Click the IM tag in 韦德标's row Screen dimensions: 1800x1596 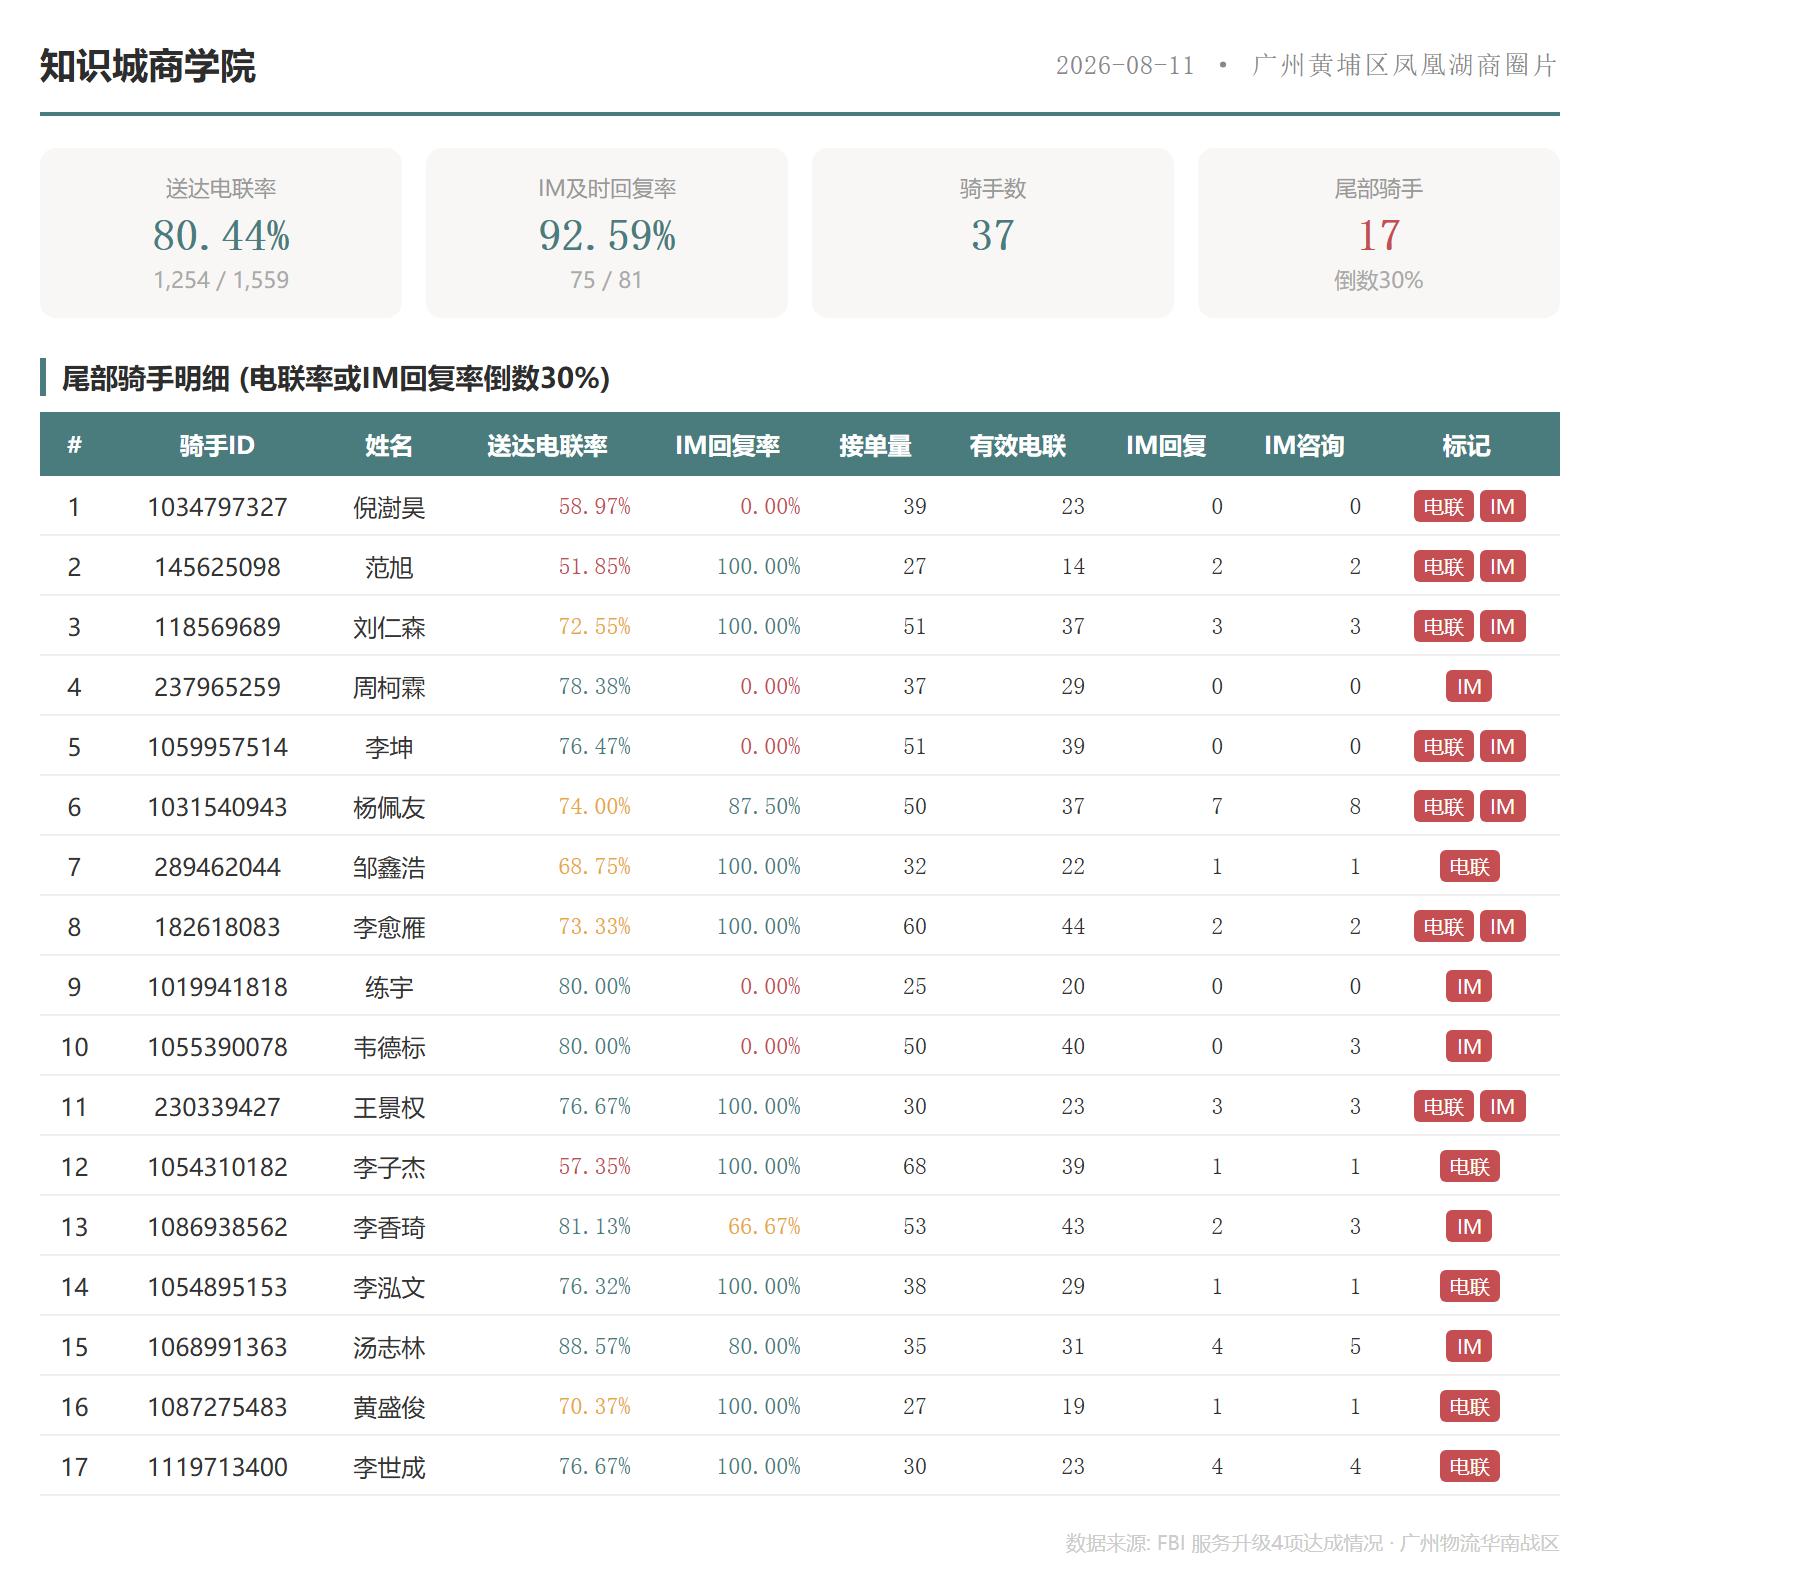1469,1046
